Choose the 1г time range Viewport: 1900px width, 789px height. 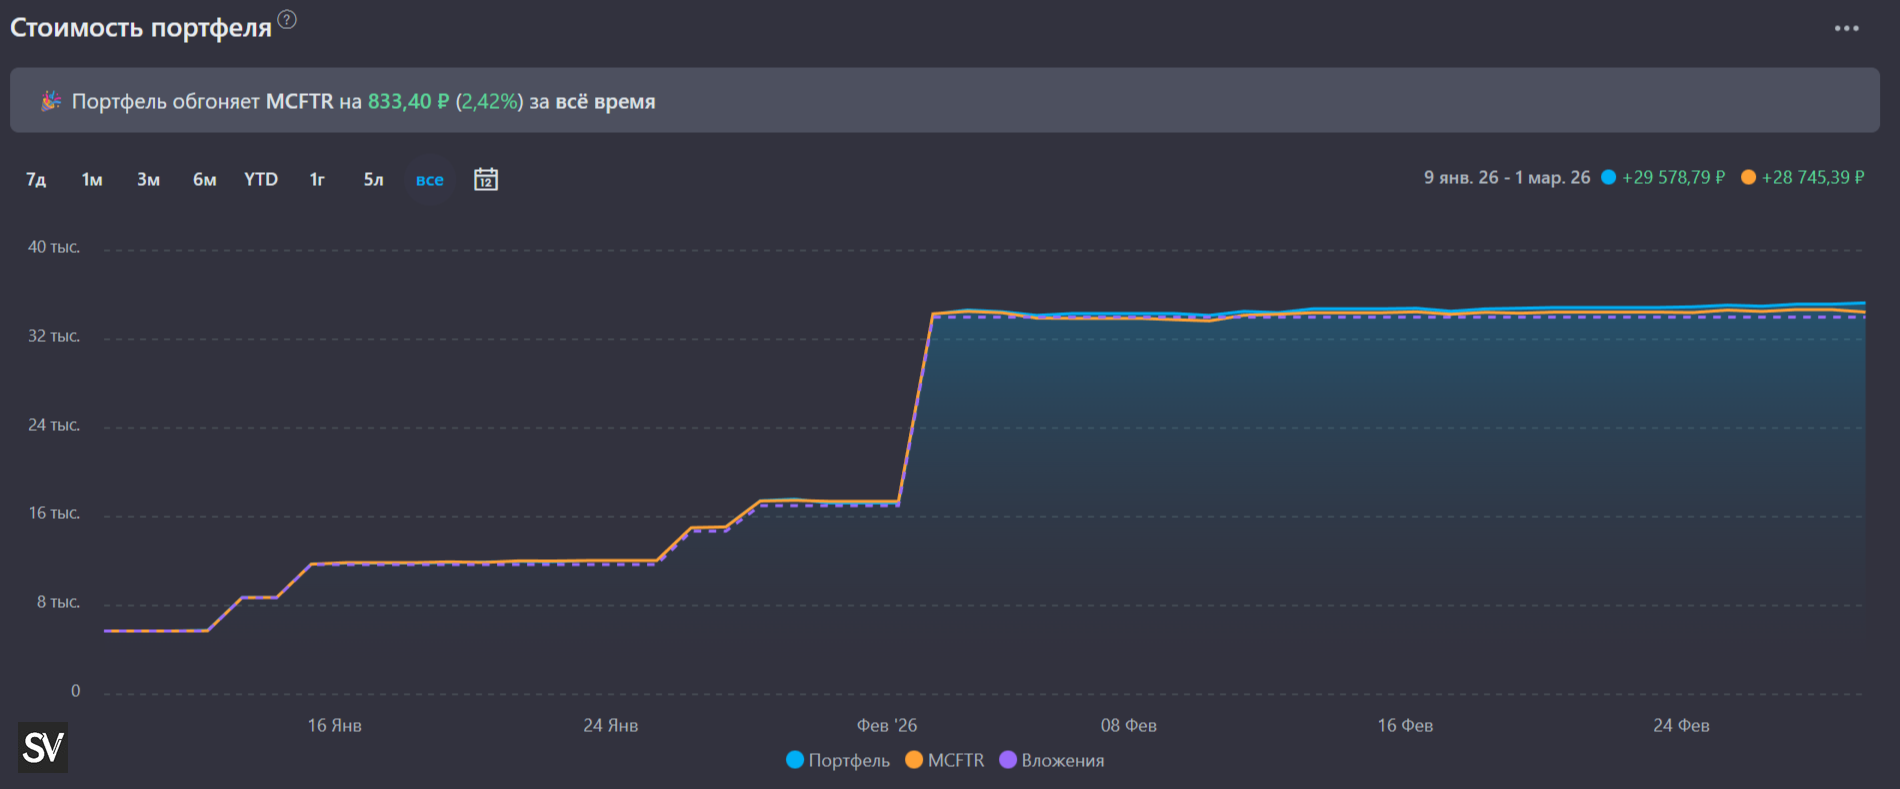[x=317, y=180]
